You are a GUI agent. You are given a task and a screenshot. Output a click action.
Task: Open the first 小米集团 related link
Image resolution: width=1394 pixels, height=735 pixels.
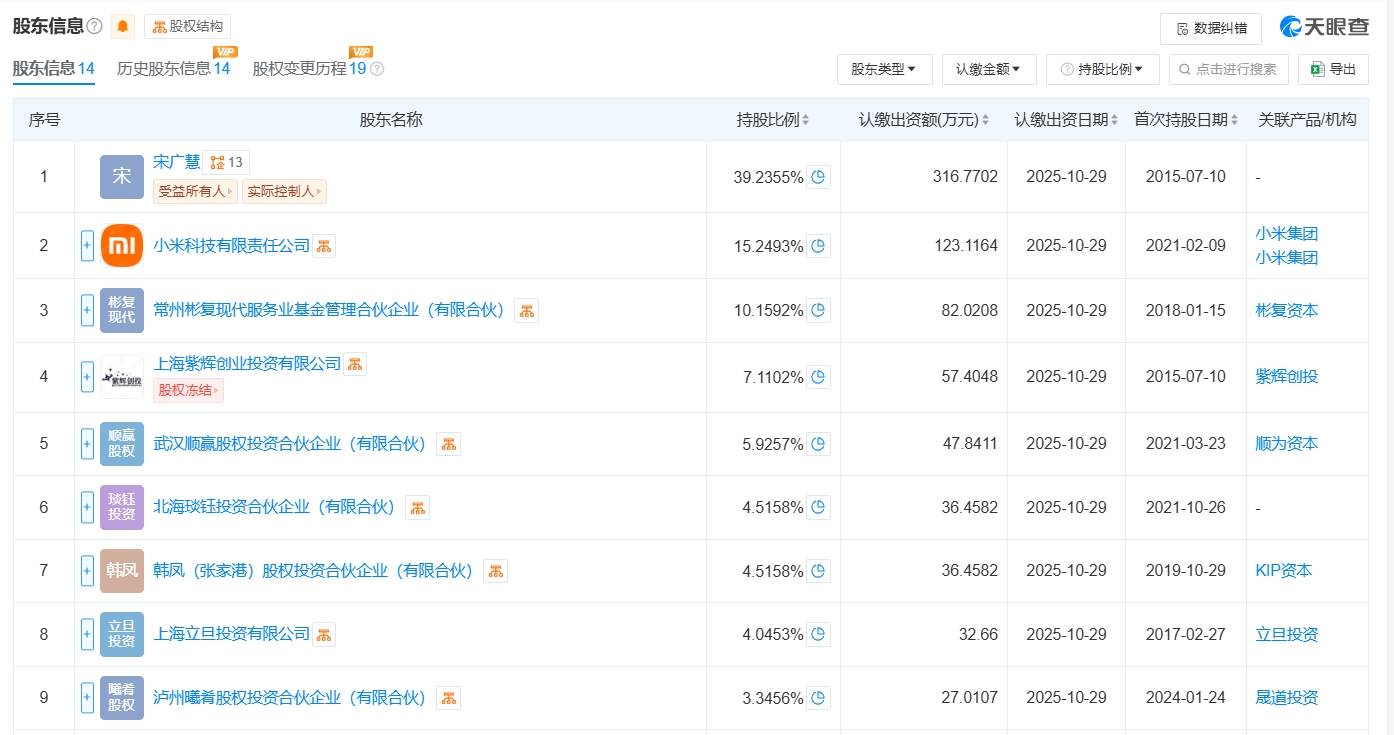tap(1287, 234)
